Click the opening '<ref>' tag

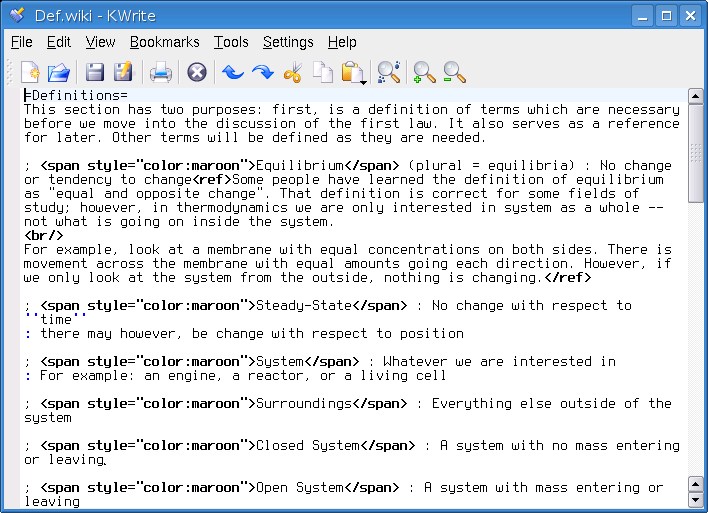(212, 179)
